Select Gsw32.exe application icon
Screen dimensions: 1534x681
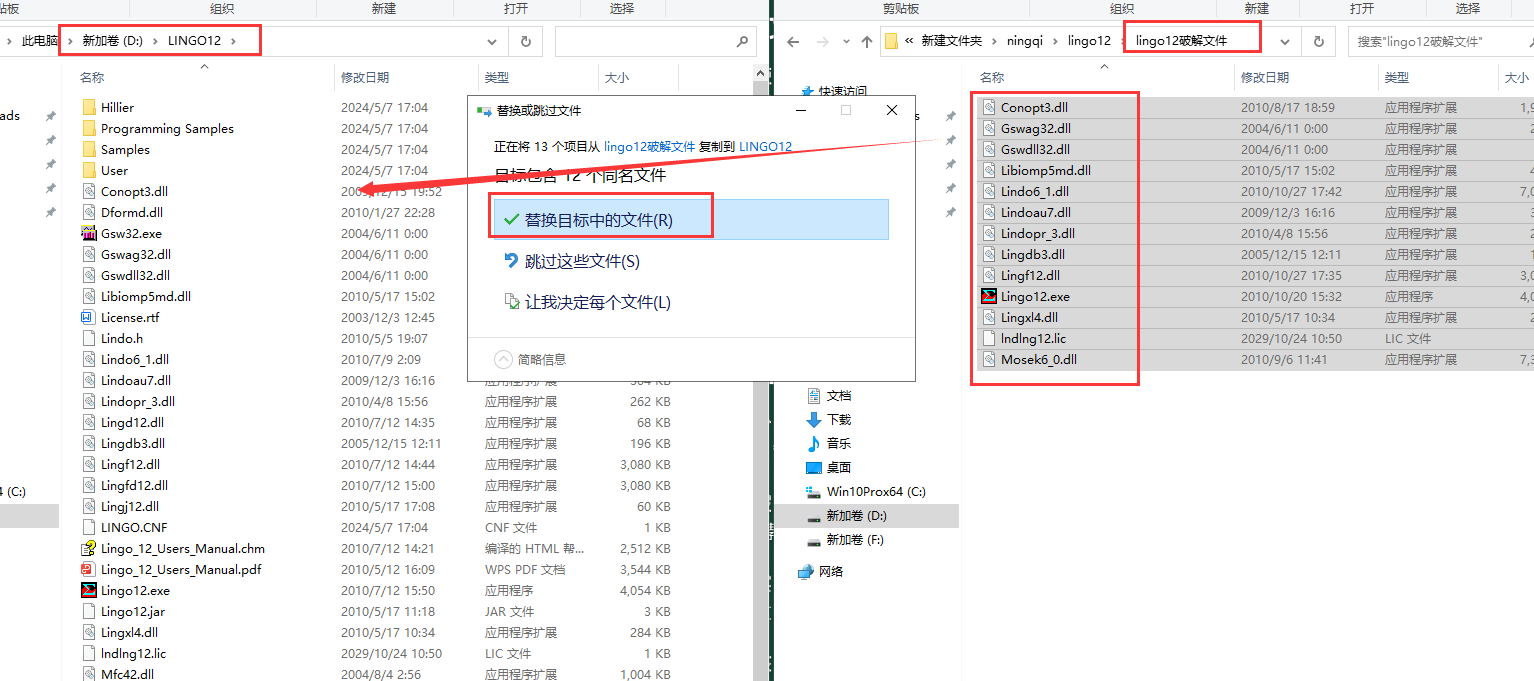[x=89, y=233]
